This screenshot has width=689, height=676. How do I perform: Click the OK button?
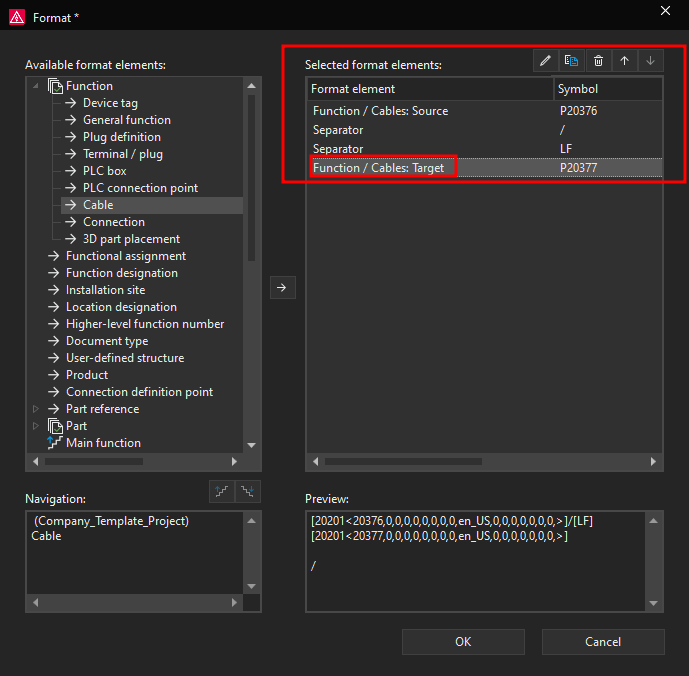pos(463,642)
